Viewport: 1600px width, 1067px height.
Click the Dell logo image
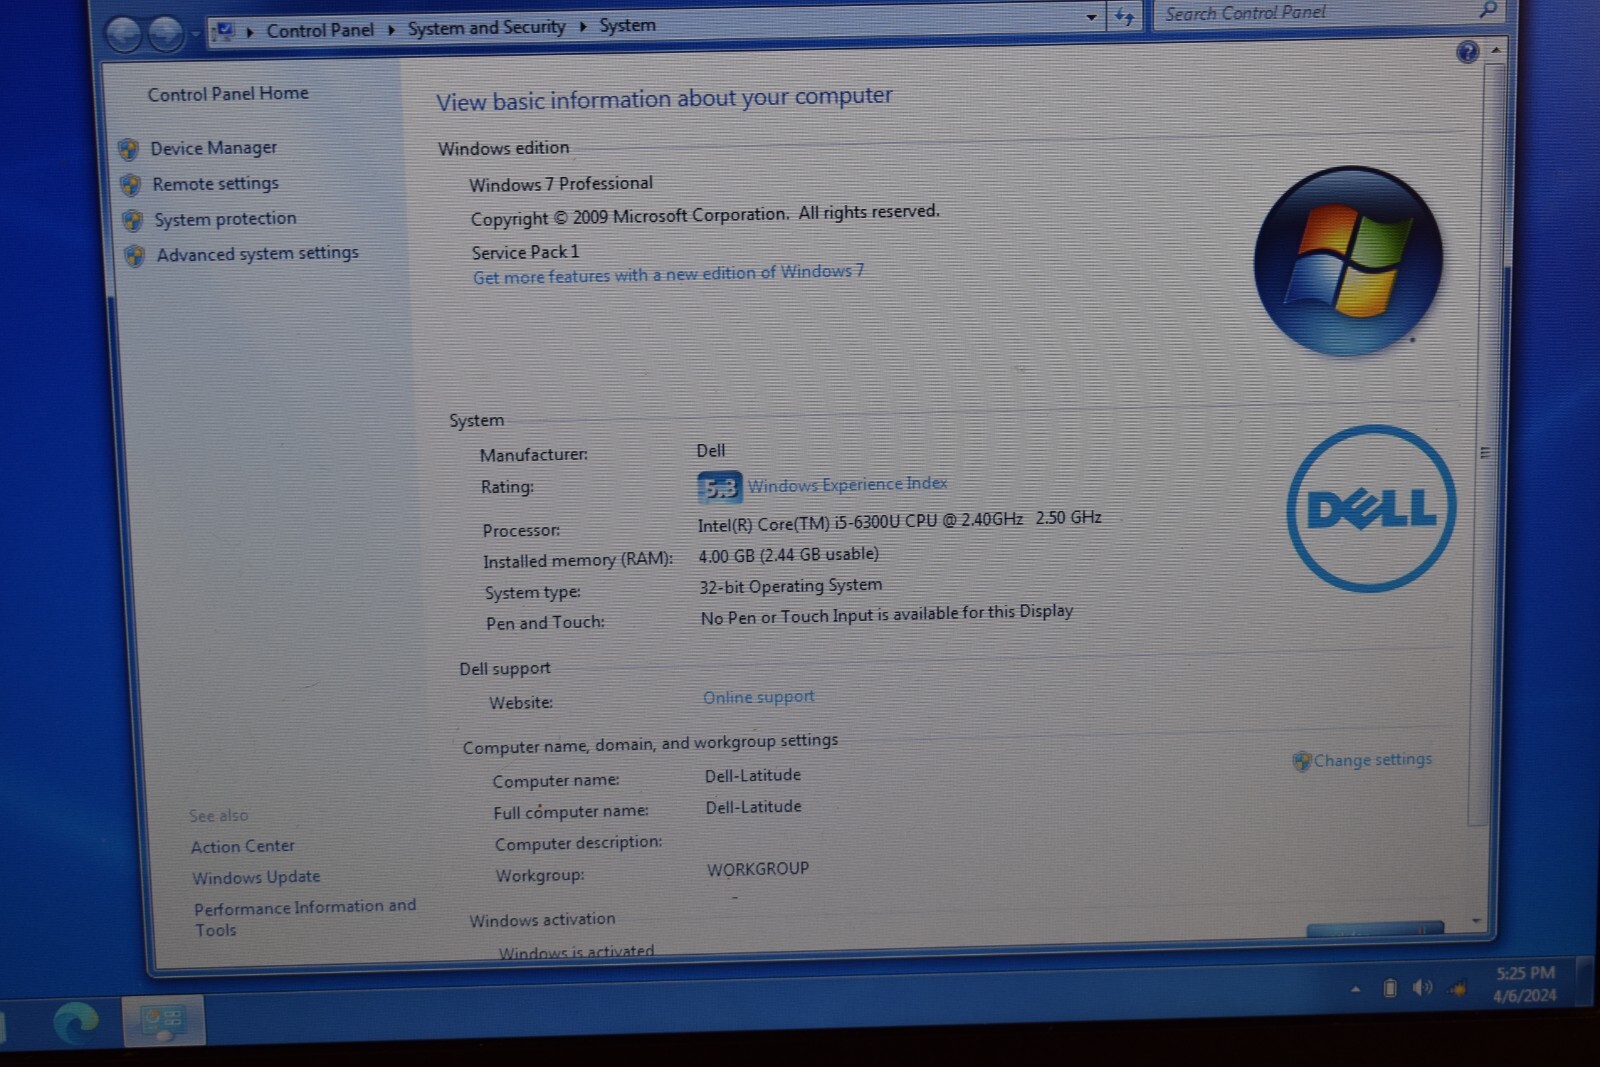(x=1371, y=508)
